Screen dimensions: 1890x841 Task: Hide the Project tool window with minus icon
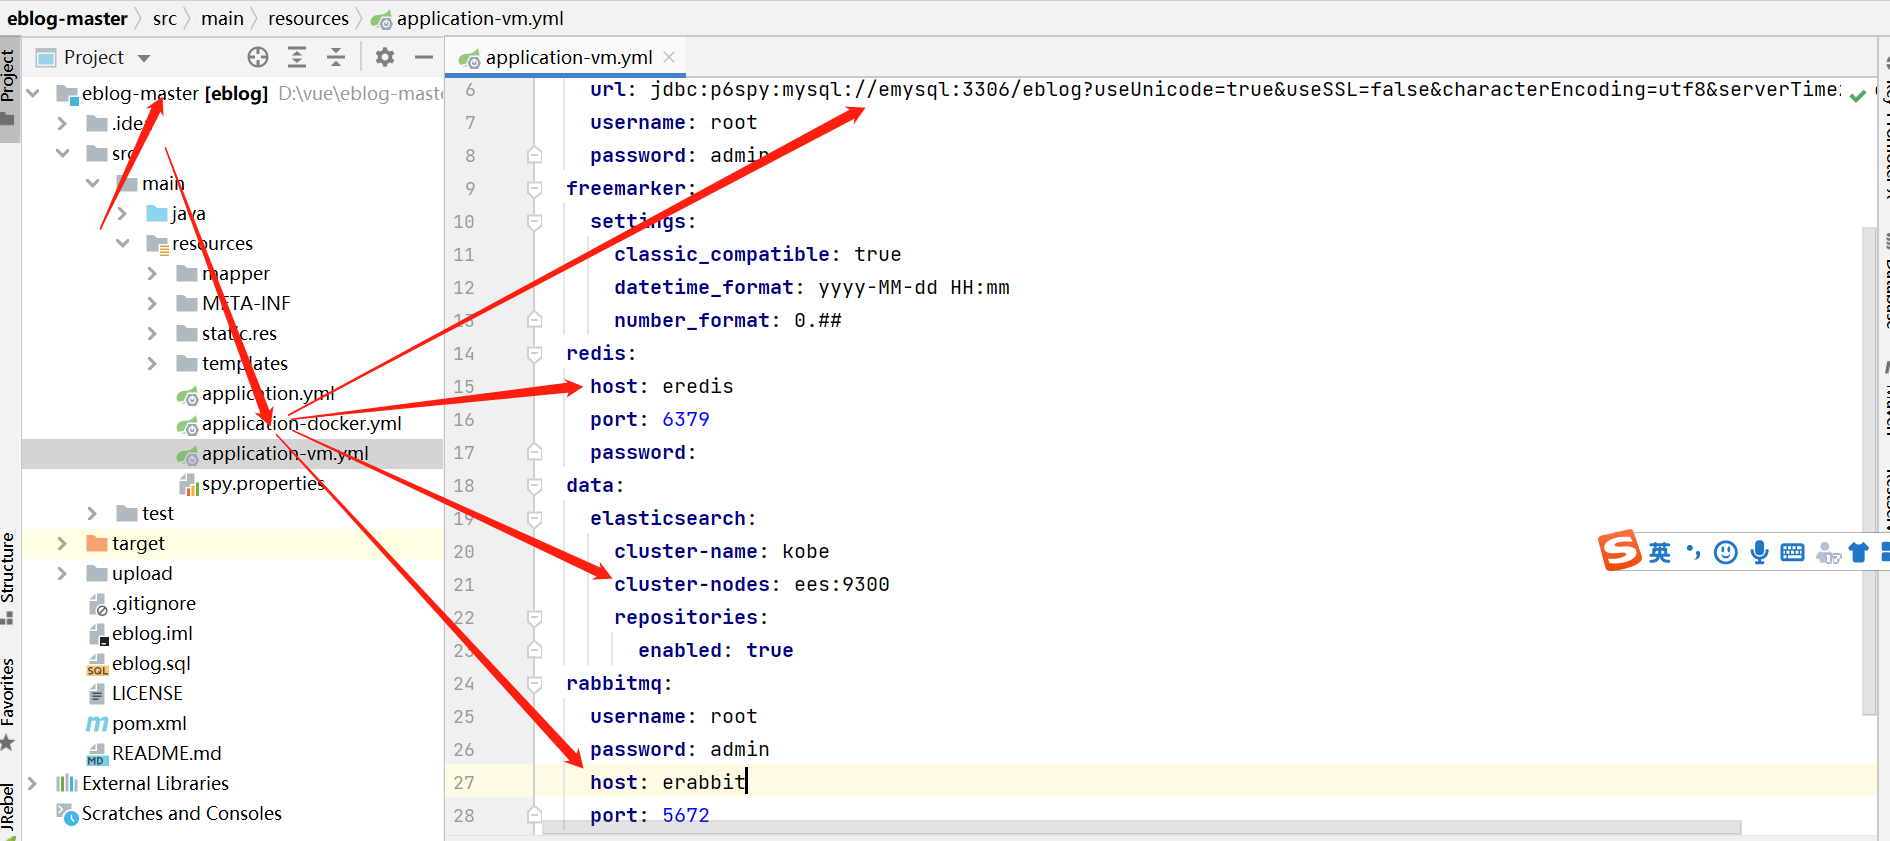click(424, 57)
